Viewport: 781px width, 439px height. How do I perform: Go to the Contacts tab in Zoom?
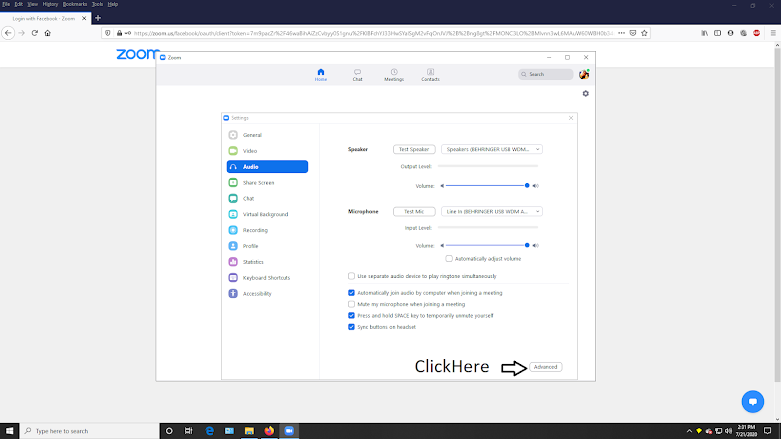pos(430,75)
